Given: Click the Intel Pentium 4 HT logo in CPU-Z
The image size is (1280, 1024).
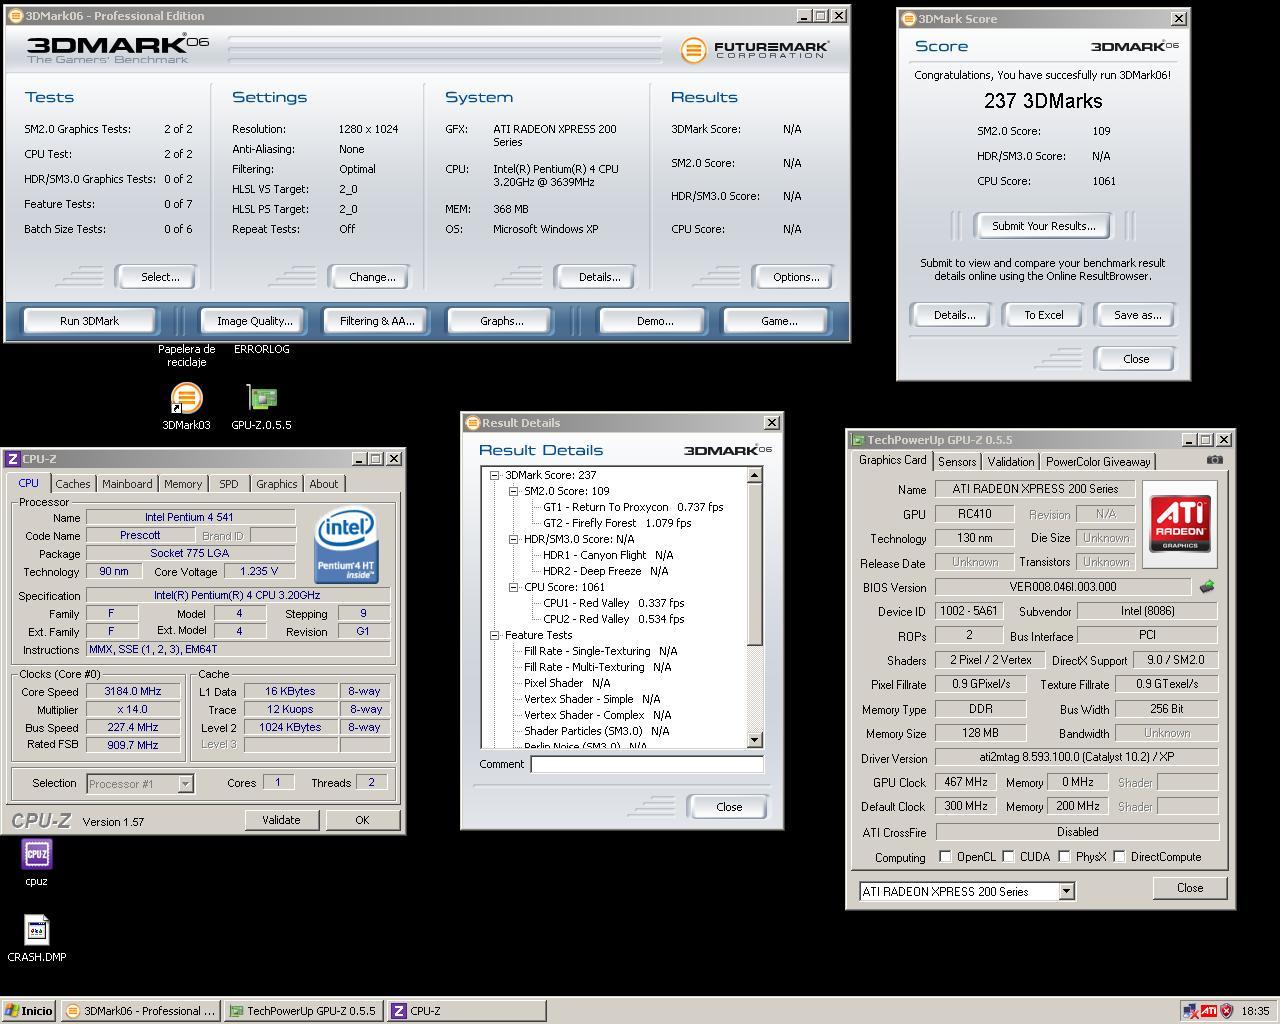Looking at the screenshot, I should point(346,545).
